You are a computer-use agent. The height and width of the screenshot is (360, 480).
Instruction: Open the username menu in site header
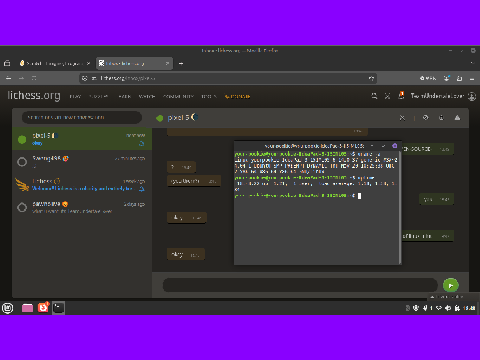click(x=437, y=96)
